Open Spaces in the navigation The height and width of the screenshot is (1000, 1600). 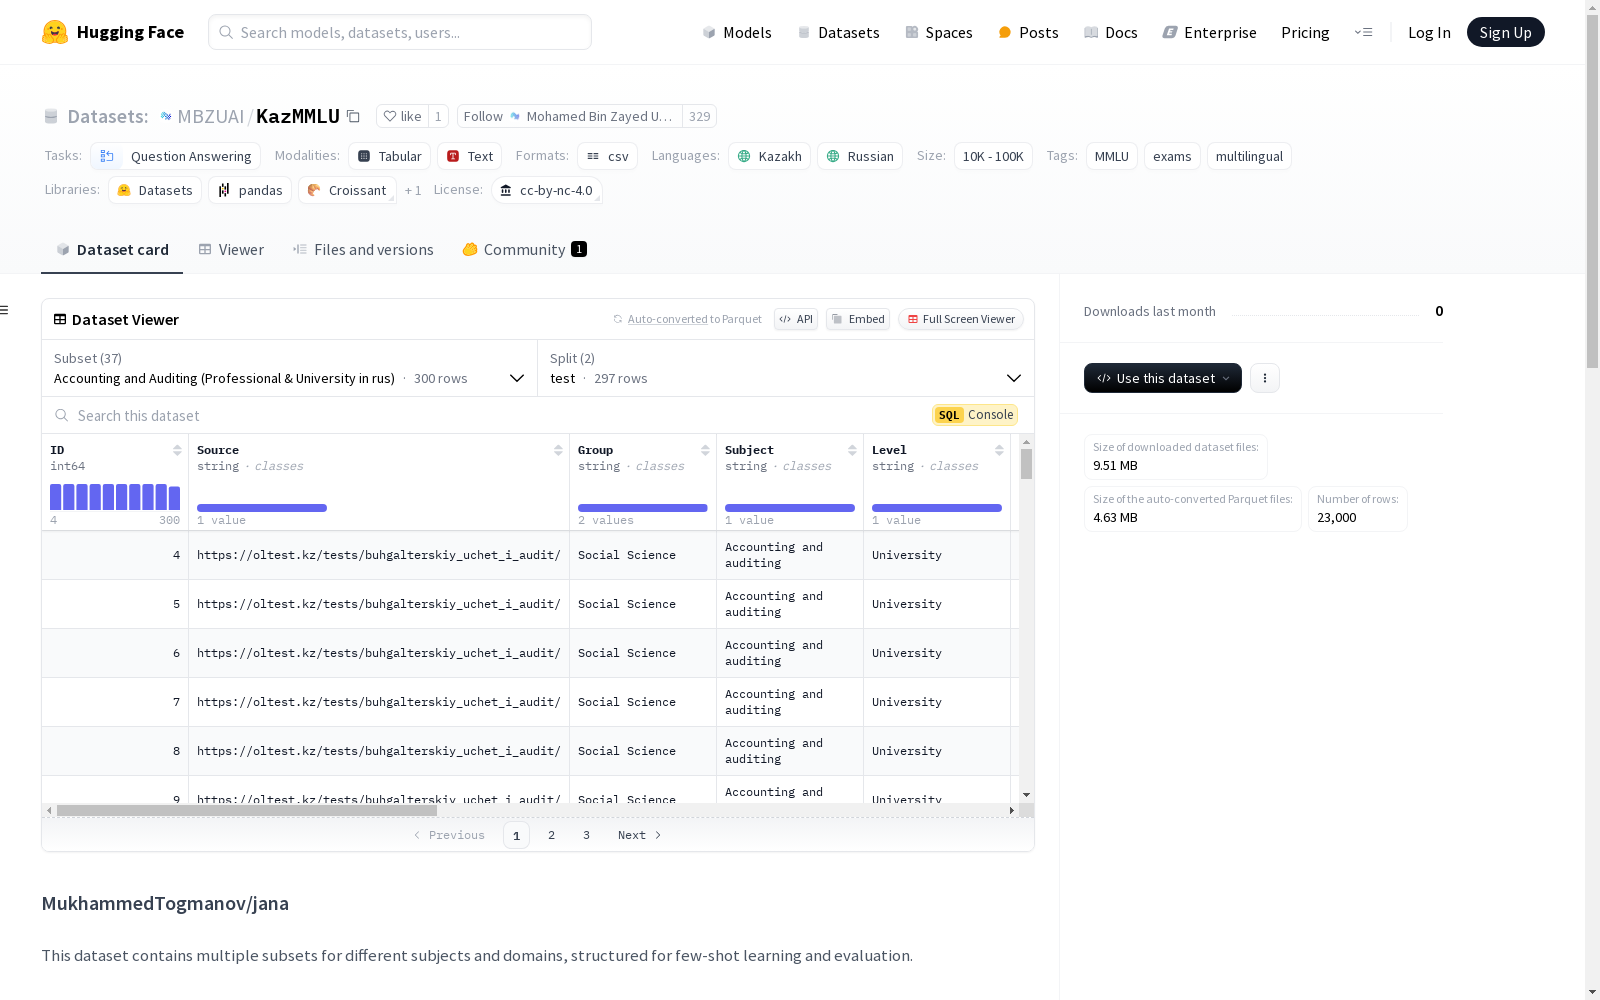pyautogui.click(x=939, y=32)
